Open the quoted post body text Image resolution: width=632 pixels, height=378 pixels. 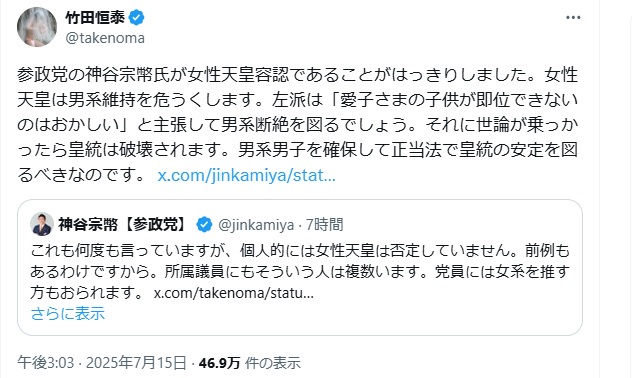(x=300, y=272)
